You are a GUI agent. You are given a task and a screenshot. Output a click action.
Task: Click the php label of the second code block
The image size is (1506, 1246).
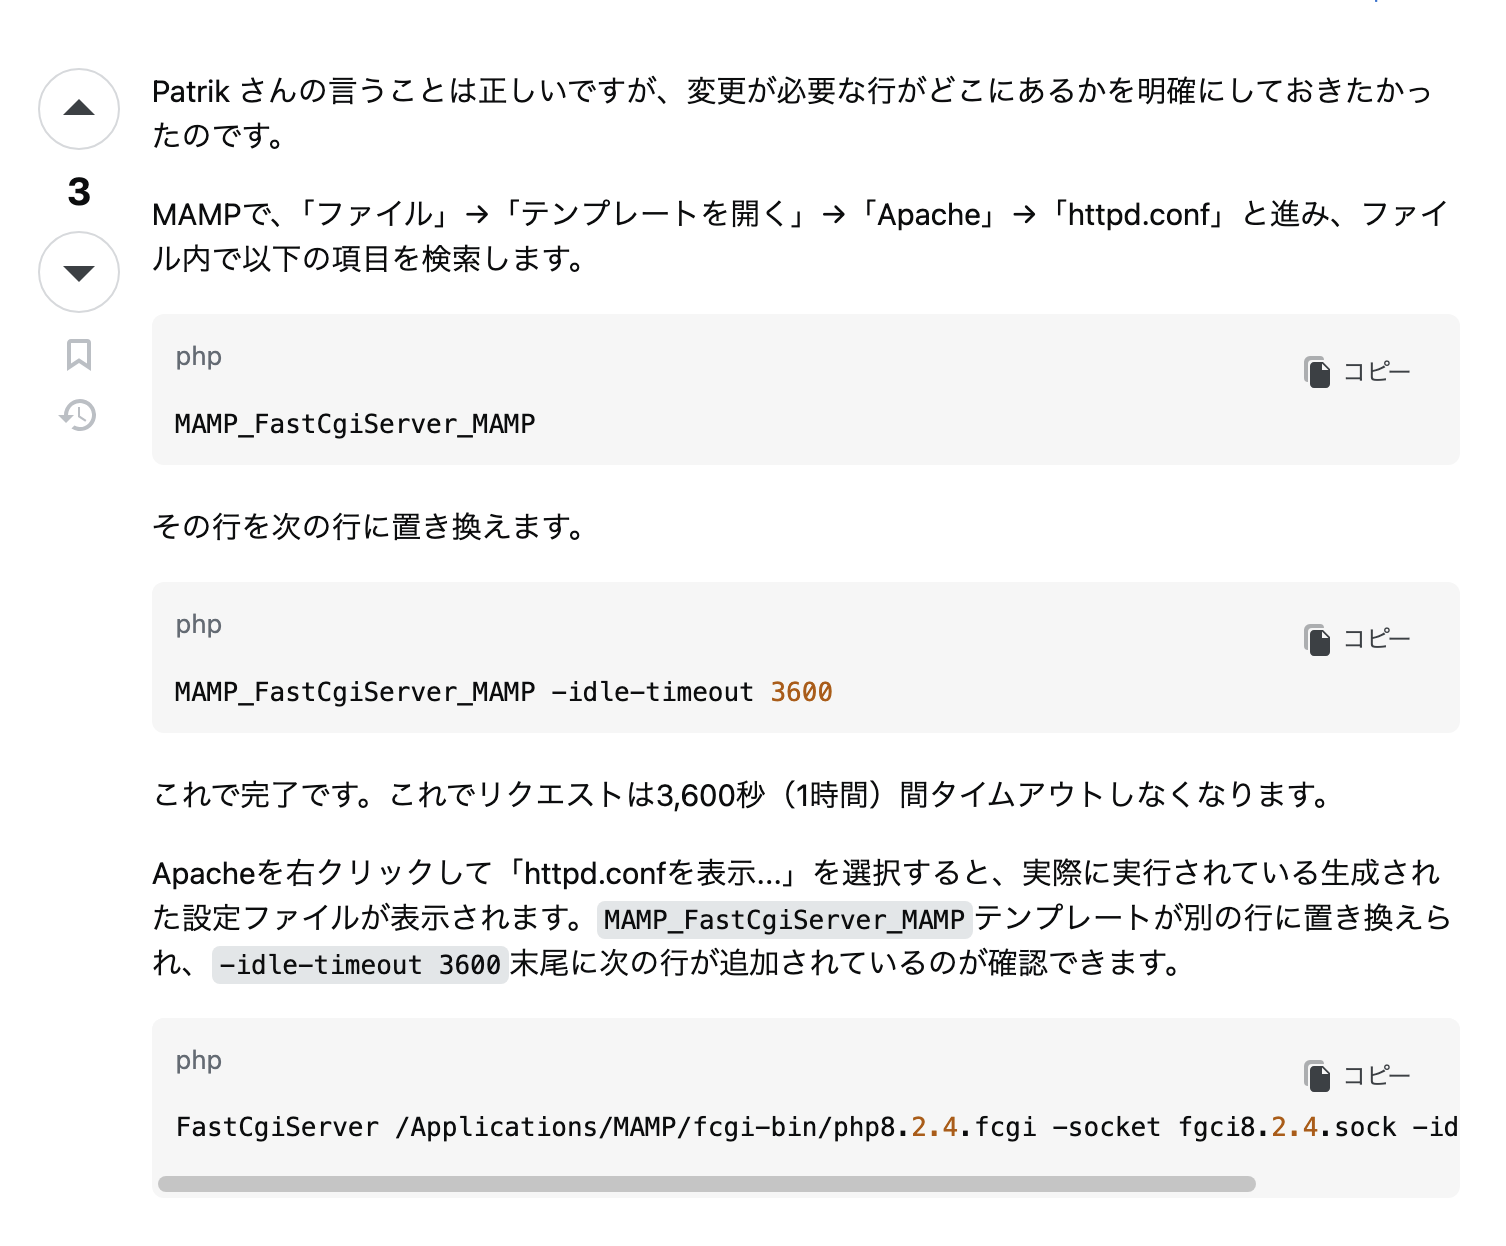tap(198, 625)
